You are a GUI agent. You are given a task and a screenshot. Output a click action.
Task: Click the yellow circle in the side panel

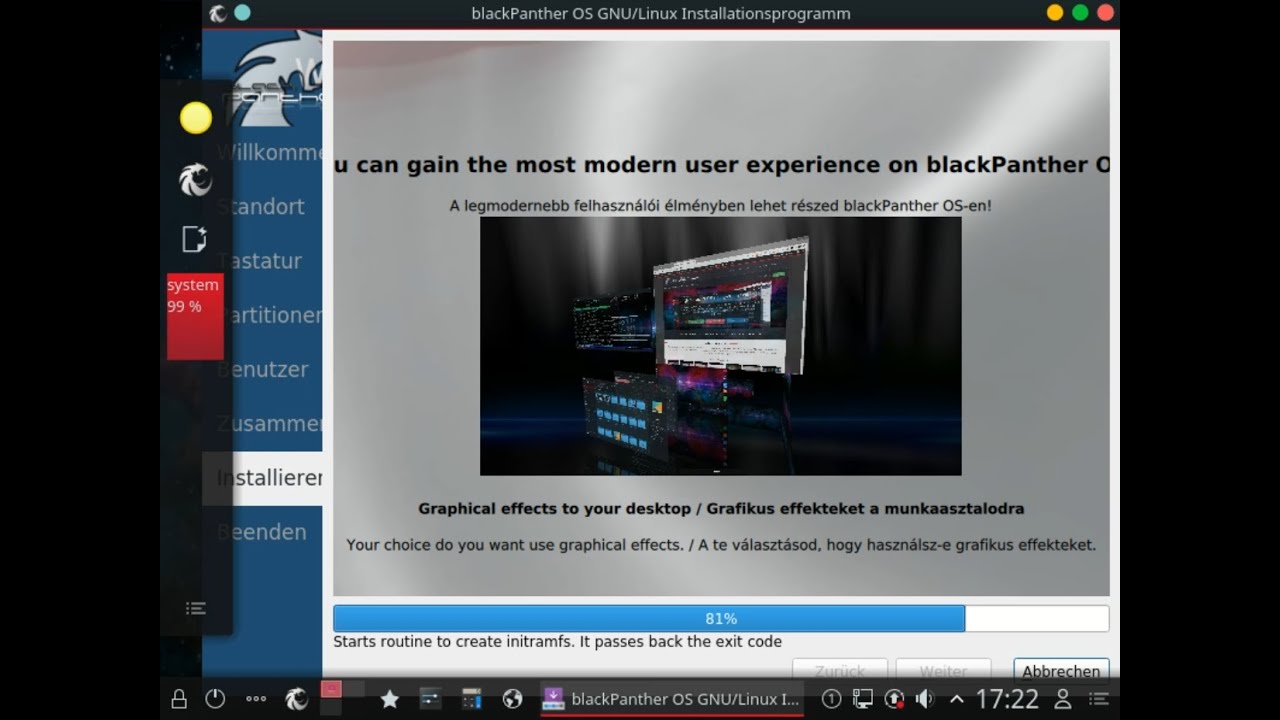pos(196,118)
